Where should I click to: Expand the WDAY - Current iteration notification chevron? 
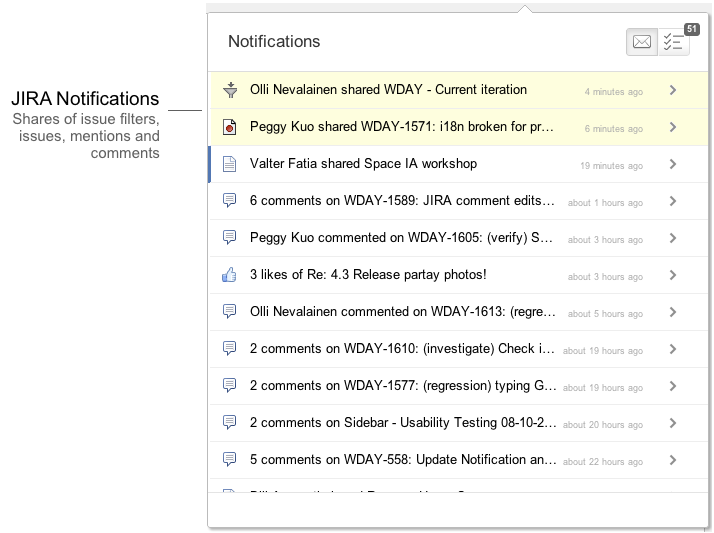[673, 90]
